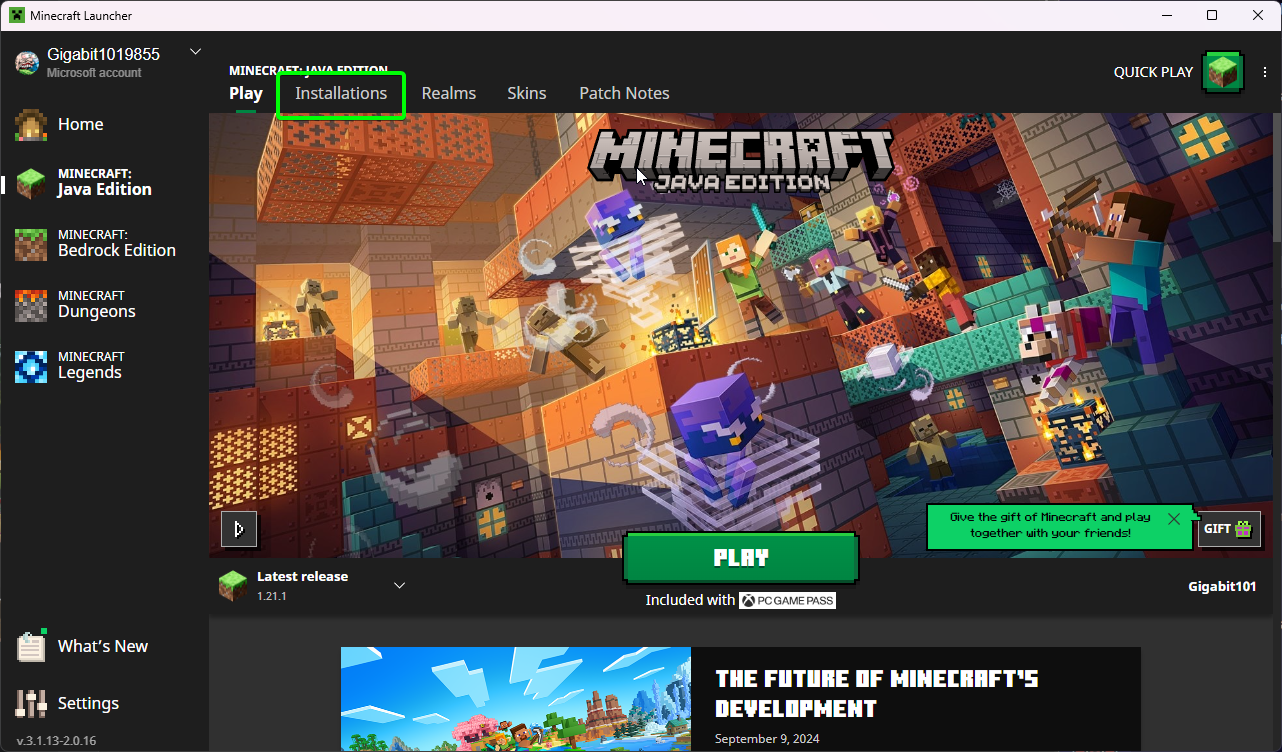This screenshot has height=752, width=1282.
Task: Click the vertical scrollbar of main content
Action: click(1277, 178)
